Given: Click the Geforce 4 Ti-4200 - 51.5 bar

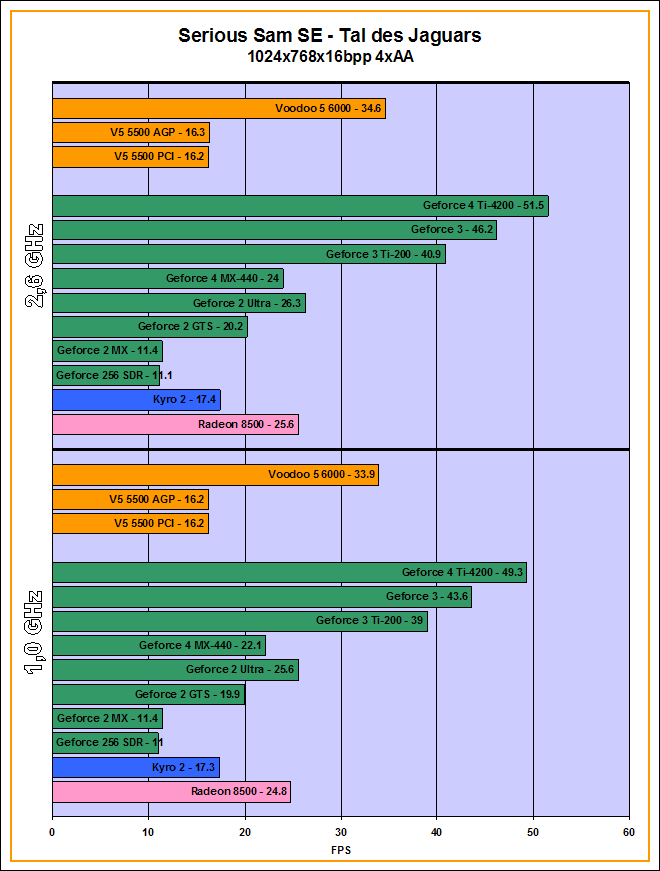Looking at the screenshot, I should (x=299, y=206).
